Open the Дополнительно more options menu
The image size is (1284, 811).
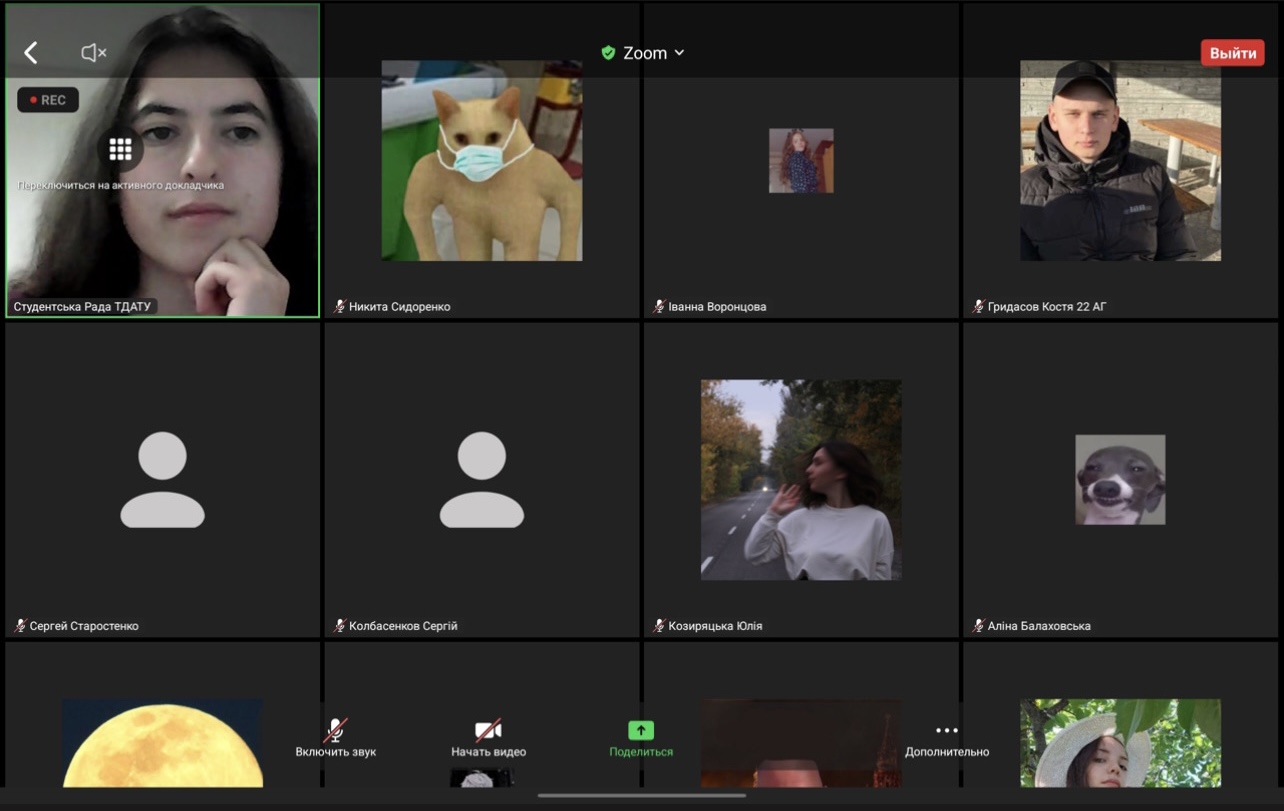pyautogui.click(x=947, y=739)
